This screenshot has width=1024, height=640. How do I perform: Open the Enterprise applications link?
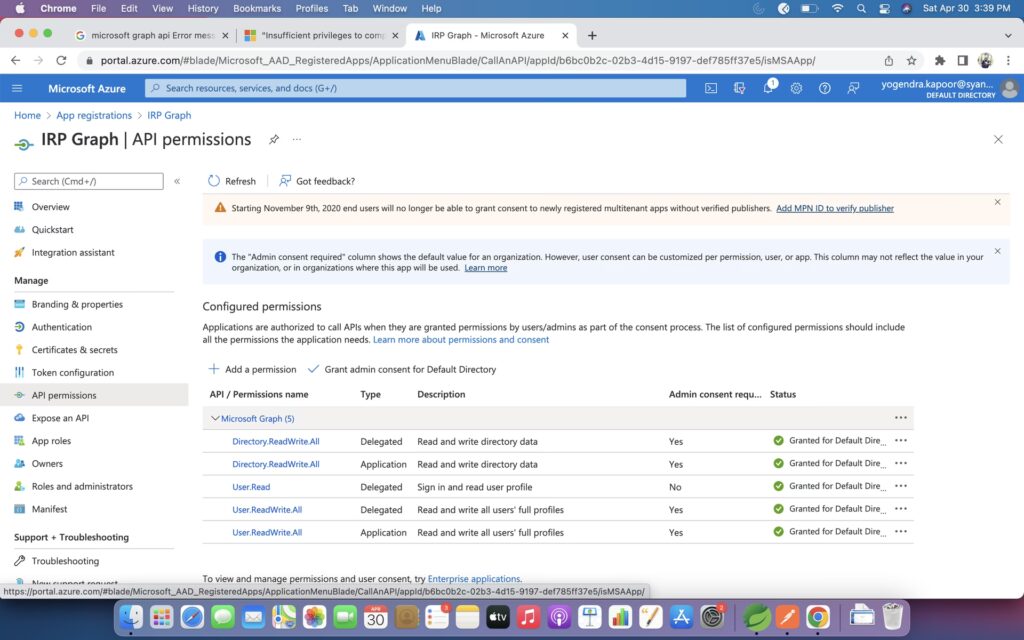(473, 579)
